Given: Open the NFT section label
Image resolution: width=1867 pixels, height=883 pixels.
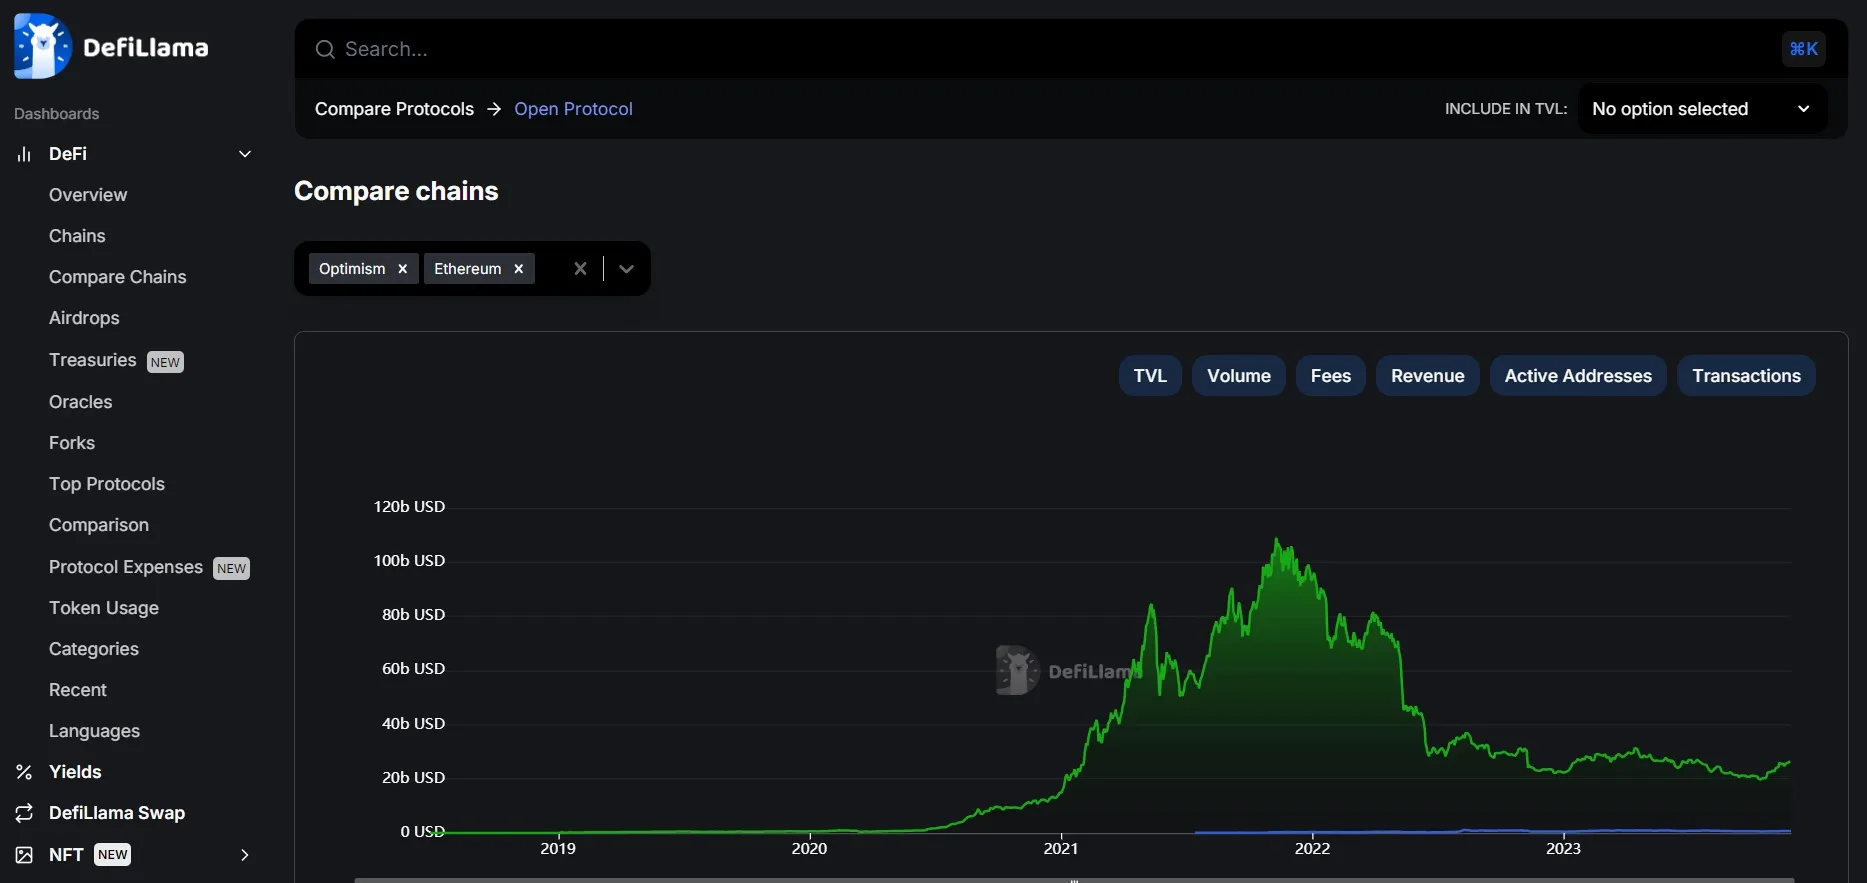Looking at the screenshot, I should (66, 855).
